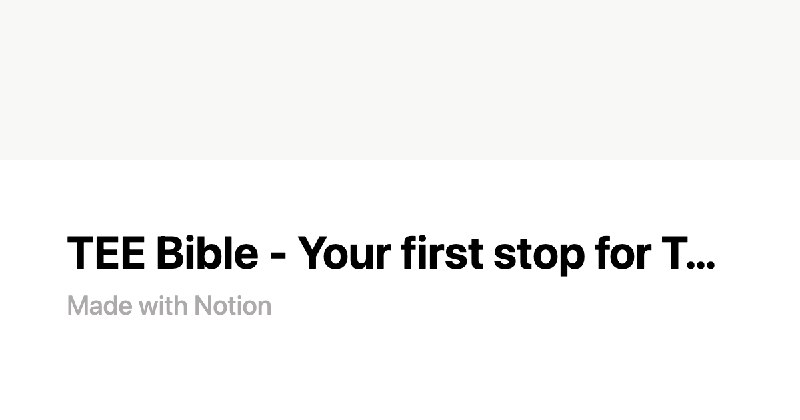Click the dash after "Bible" in the title
The image size is (800, 420).
pyautogui.click(x=278, y=258)
